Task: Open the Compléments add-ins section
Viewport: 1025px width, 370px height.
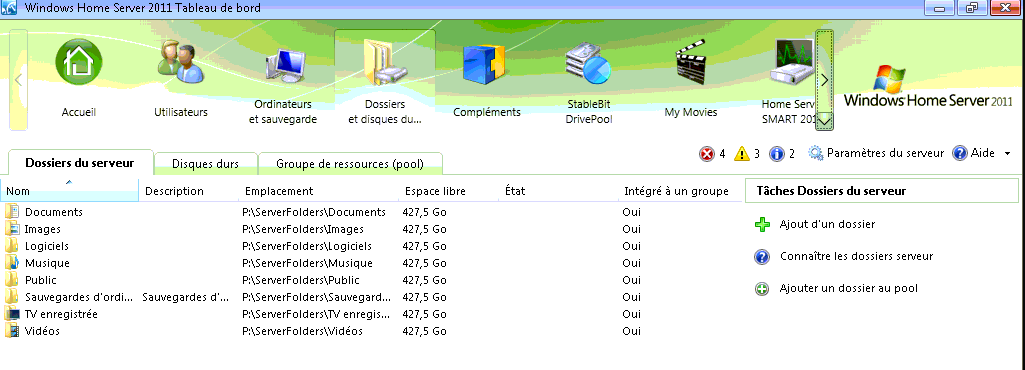Action: click(x=487, y=80)
